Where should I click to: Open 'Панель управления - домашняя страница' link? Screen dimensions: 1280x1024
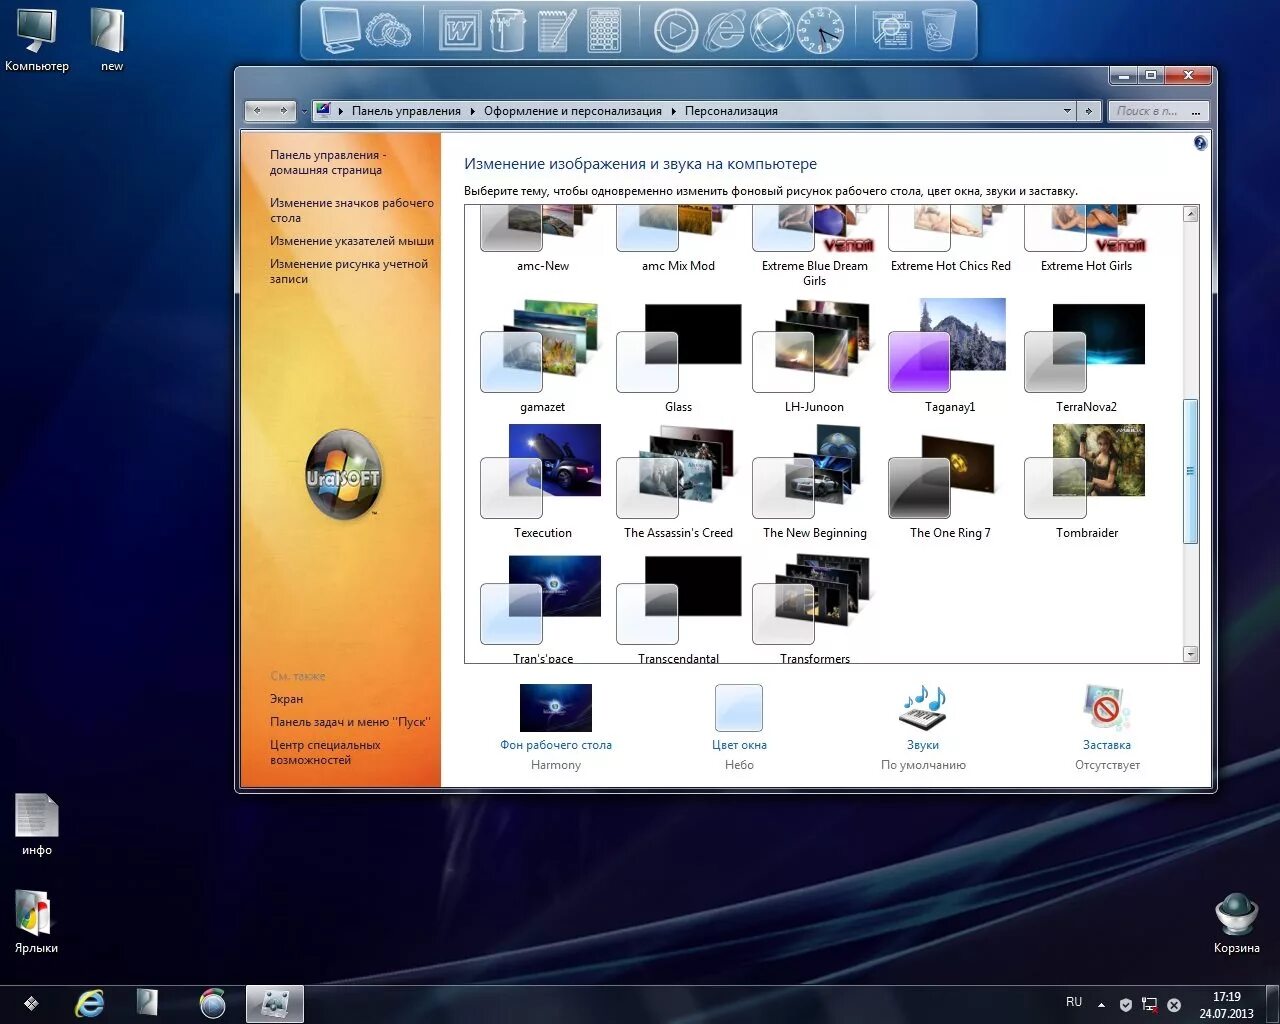[x=327, y=162]
